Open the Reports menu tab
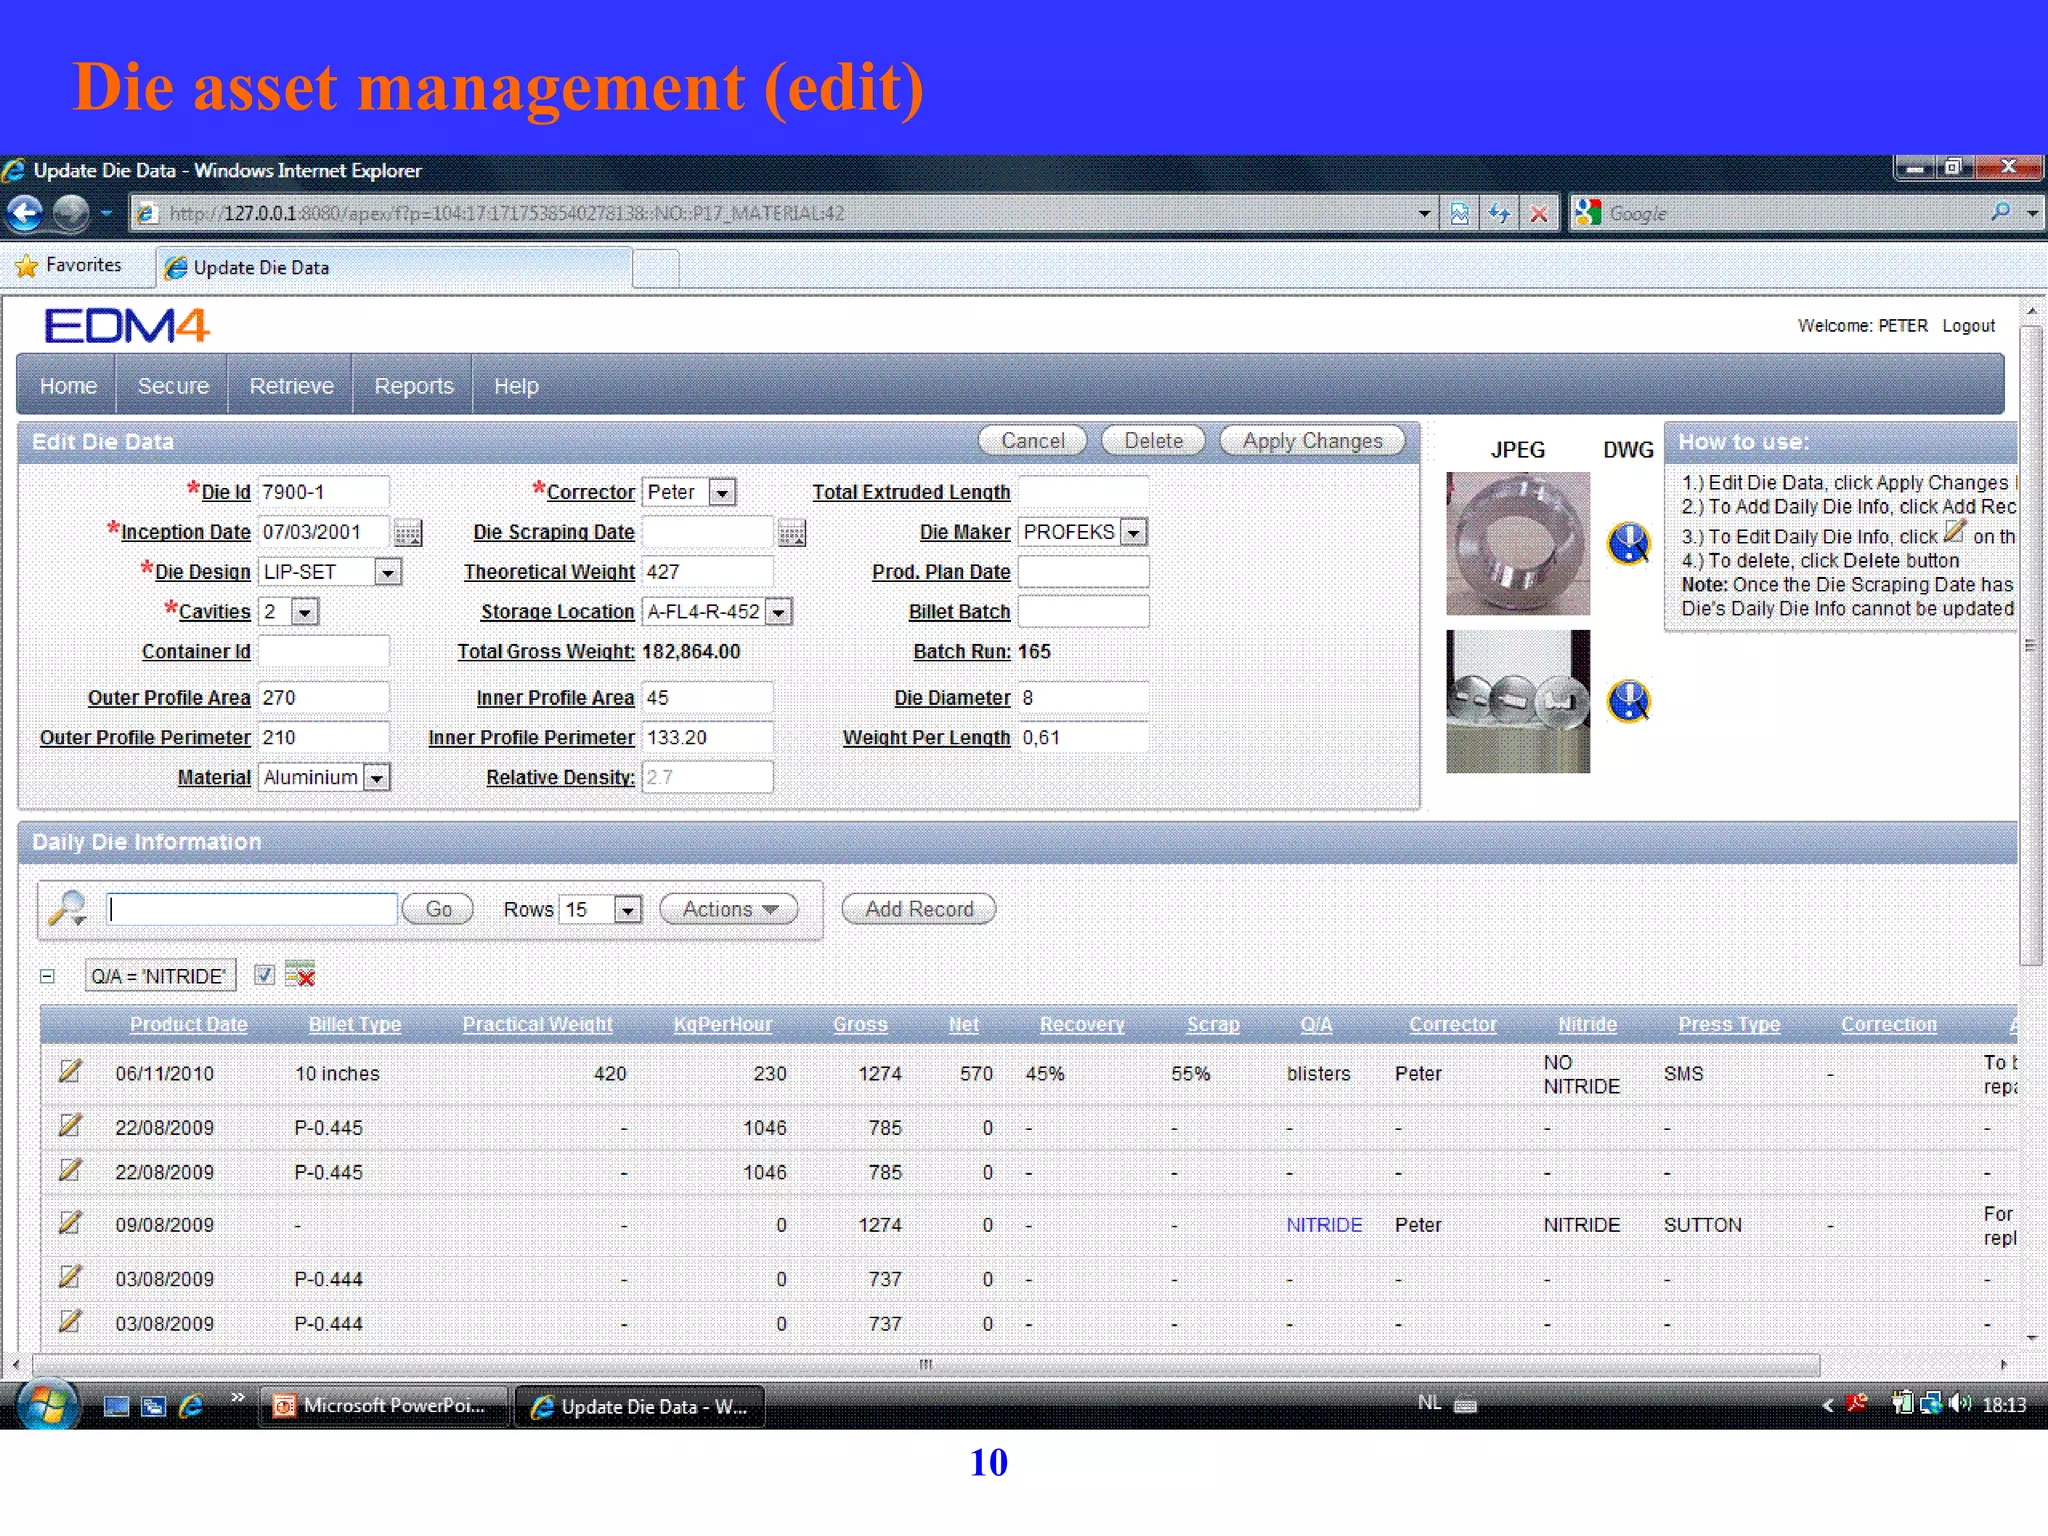The height and width of the screenshot is (1536, 2048). [x=413, y=386]
